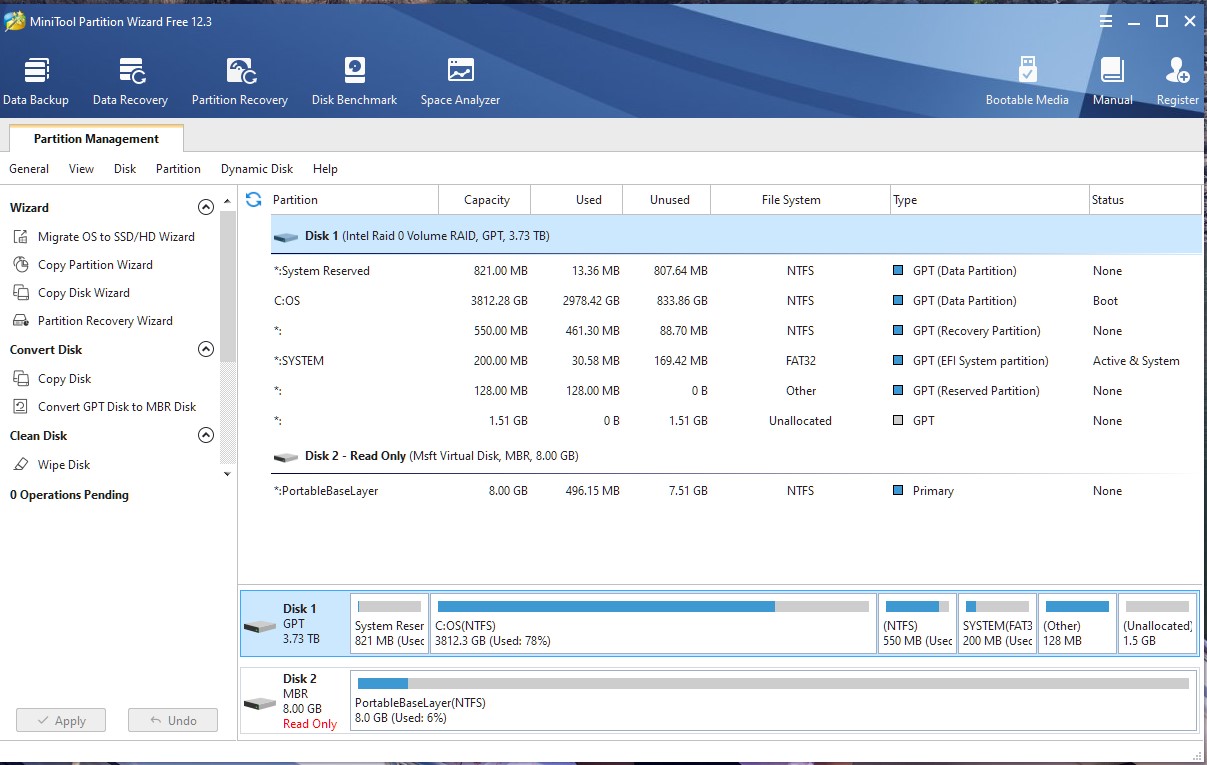Image resolution: width=1207 pixels, height=765 pixels.
Task: Select the Disk 2 - Read Only header row
Action: click(736, 456)
